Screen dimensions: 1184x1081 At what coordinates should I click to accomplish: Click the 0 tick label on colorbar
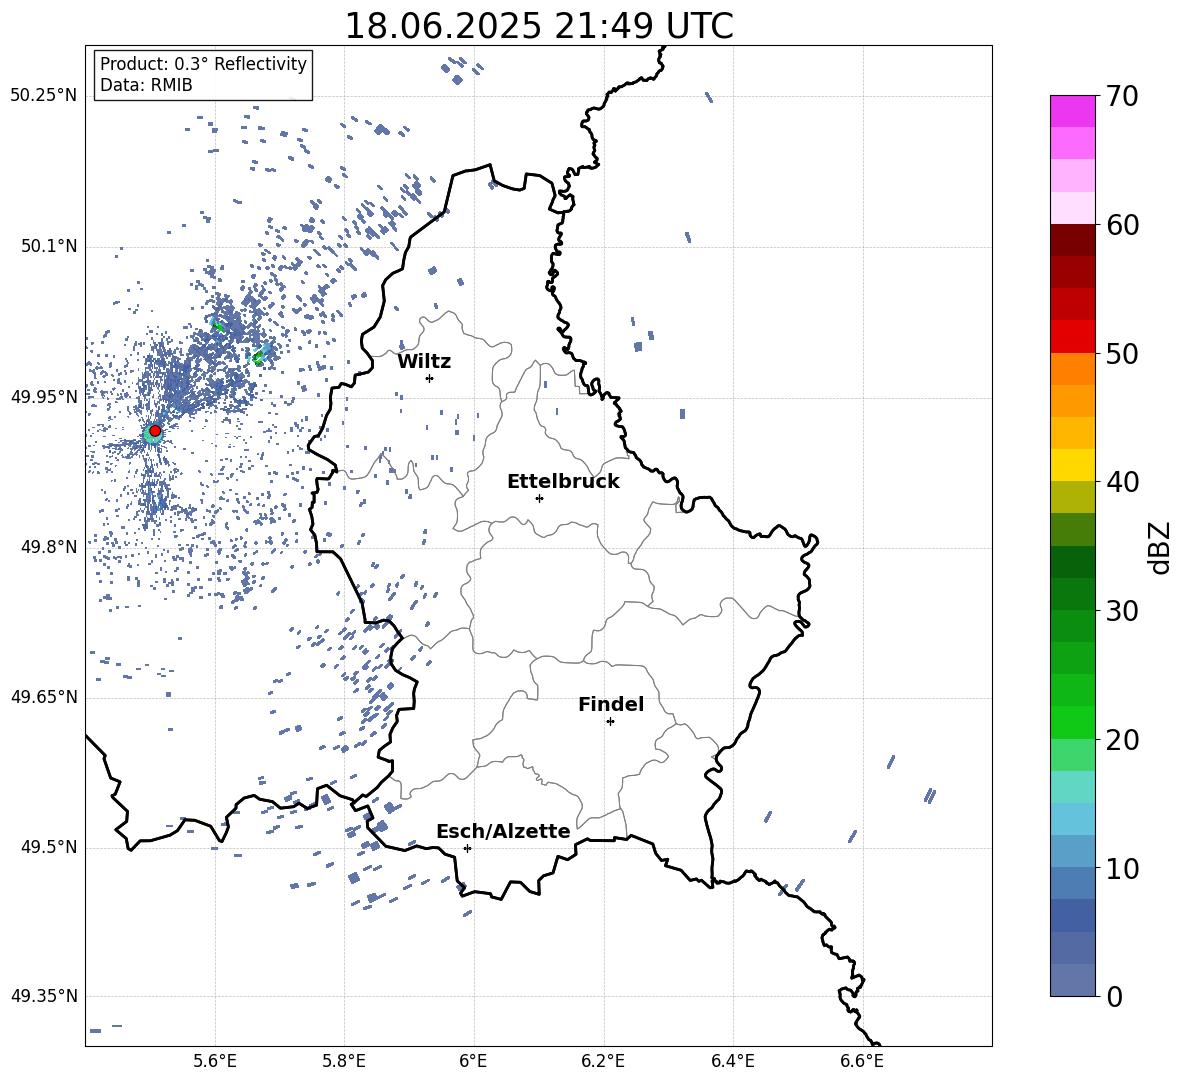(x=1114, y=996)
